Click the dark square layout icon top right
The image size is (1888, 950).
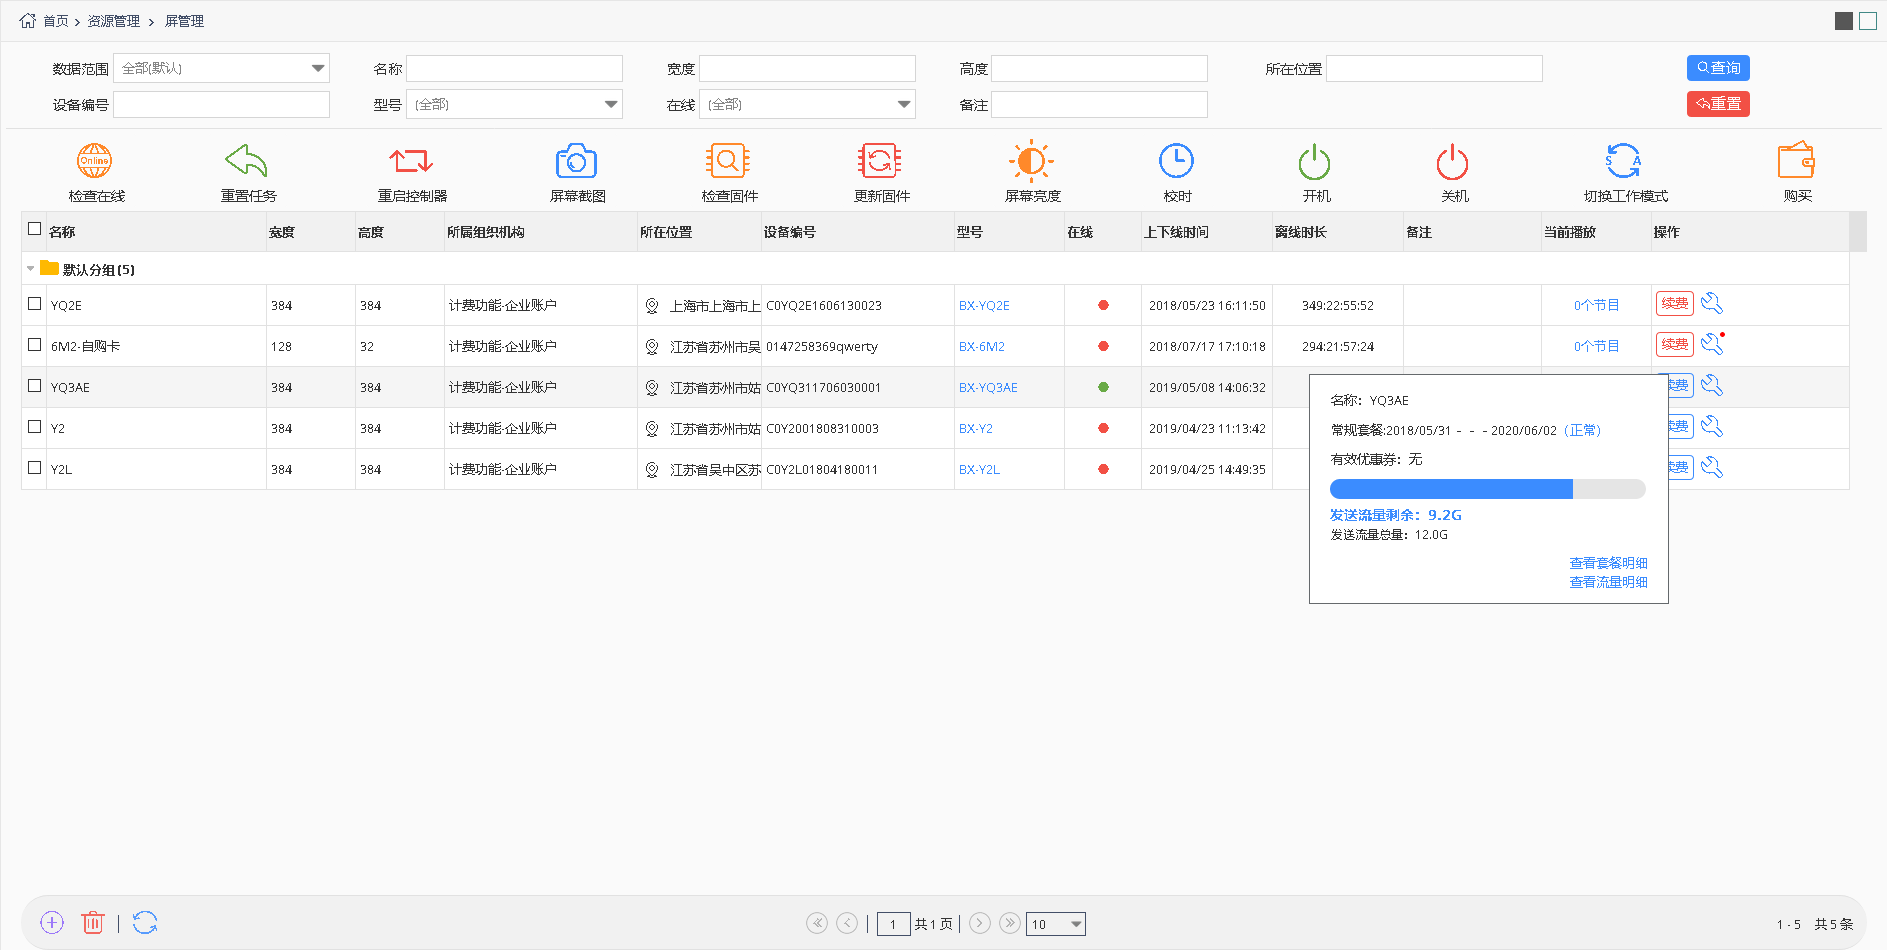click(1844, 21)
